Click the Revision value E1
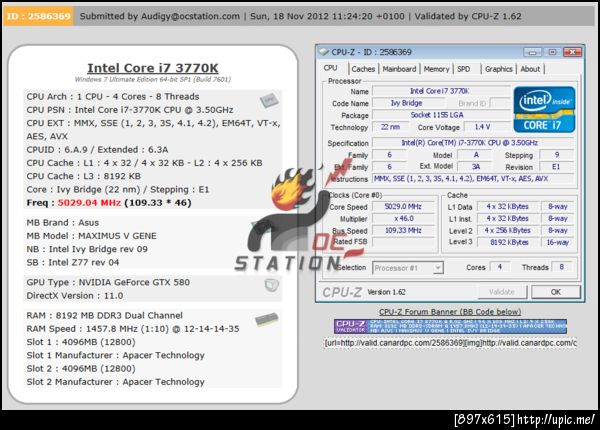Viewport: 600px width, 430px height. click(x=556, y=167)
